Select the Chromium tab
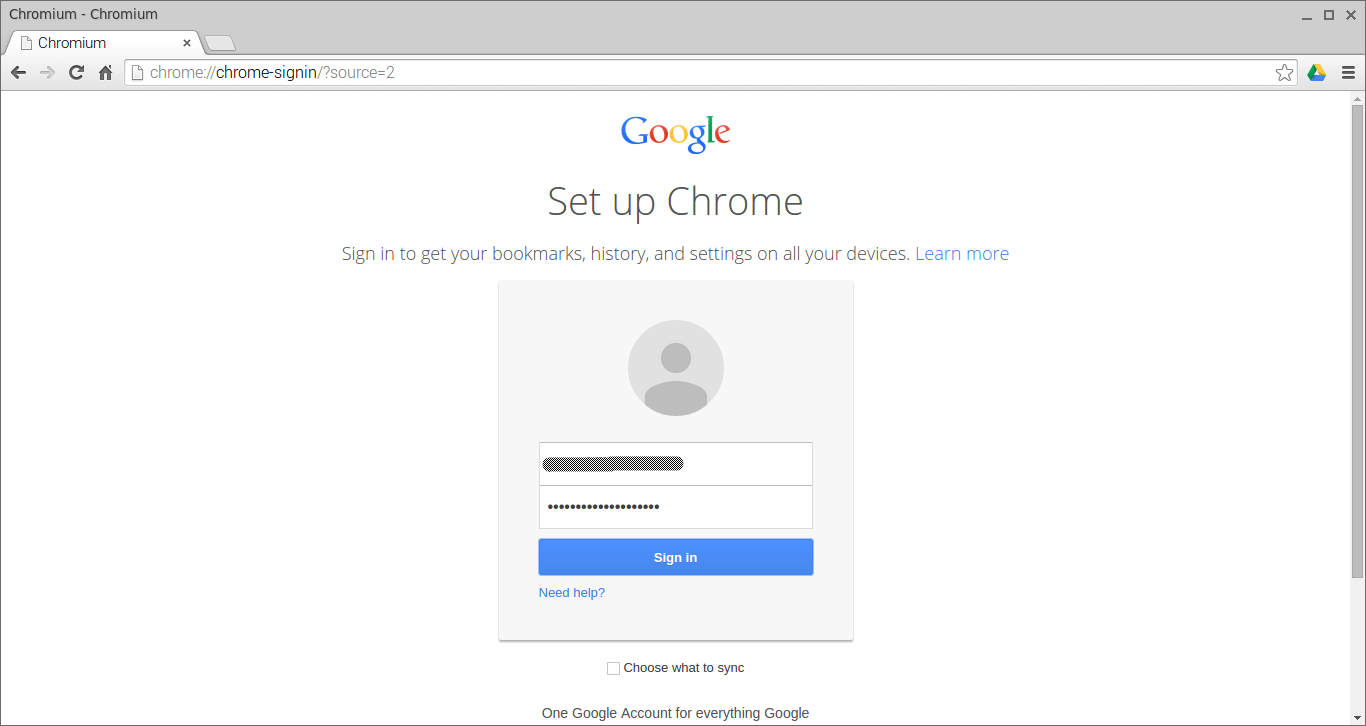 (105, 43)
